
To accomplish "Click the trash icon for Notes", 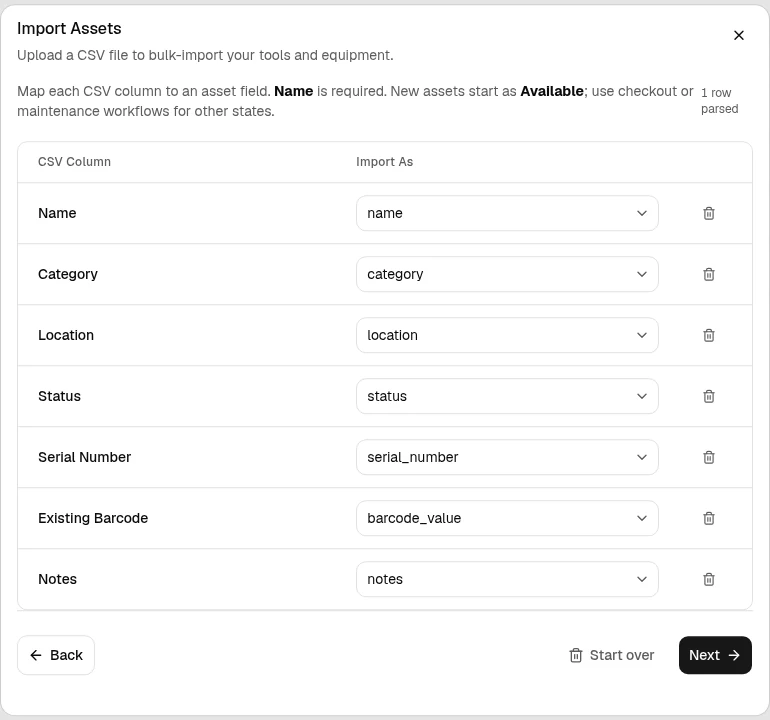I will 709,579.
